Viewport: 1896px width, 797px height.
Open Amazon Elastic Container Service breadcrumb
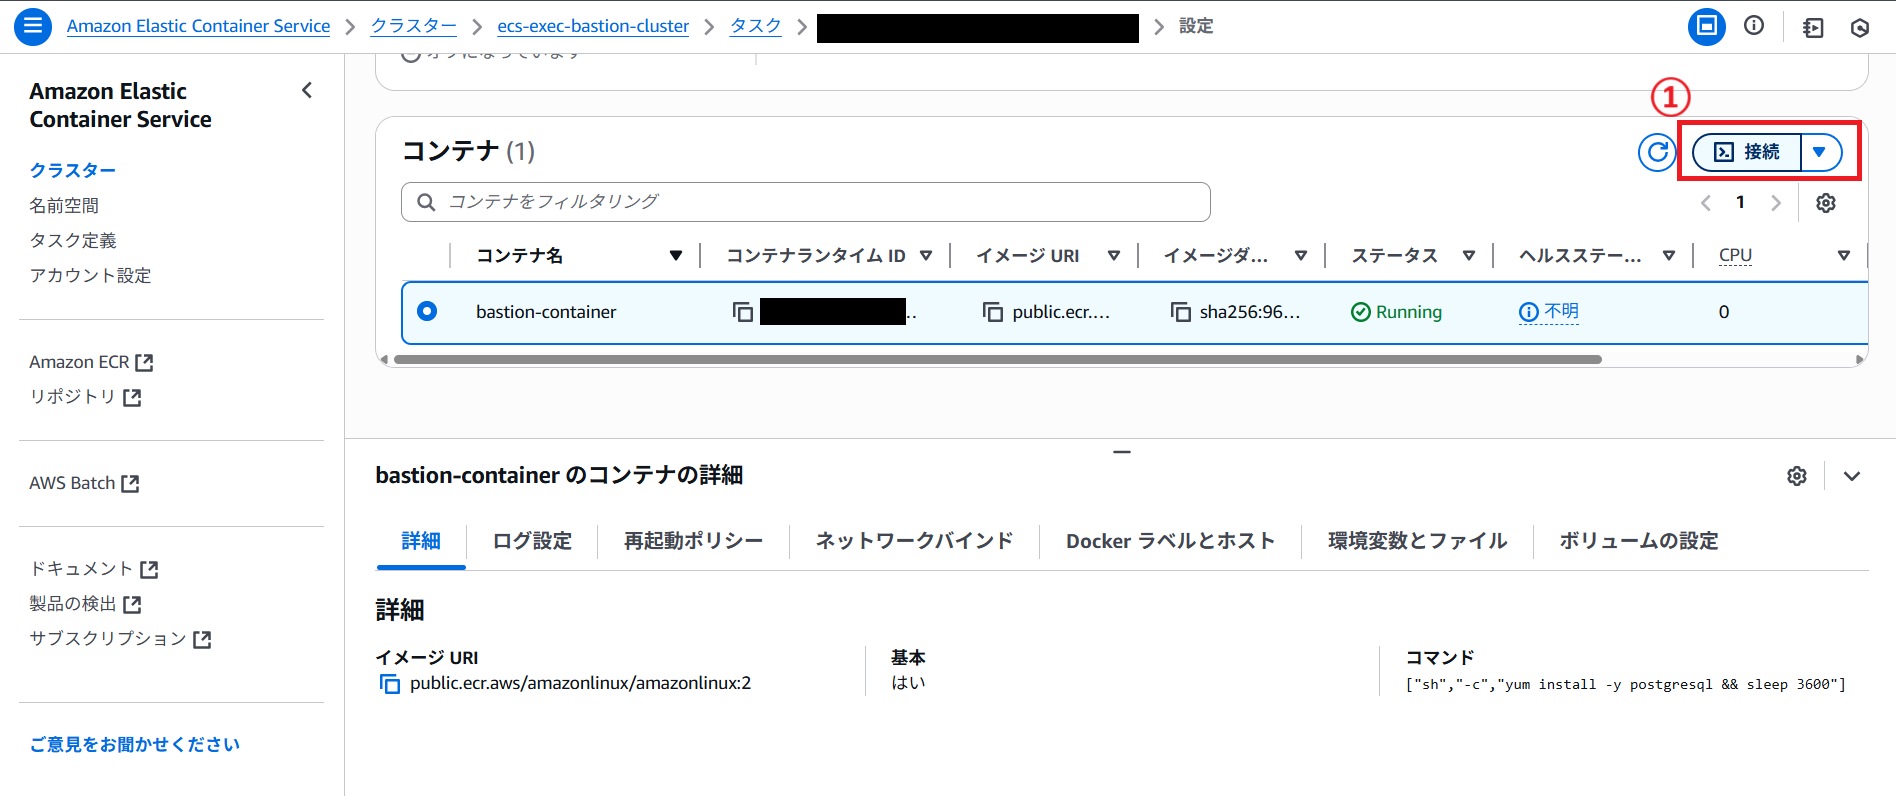tap(198, 26)
